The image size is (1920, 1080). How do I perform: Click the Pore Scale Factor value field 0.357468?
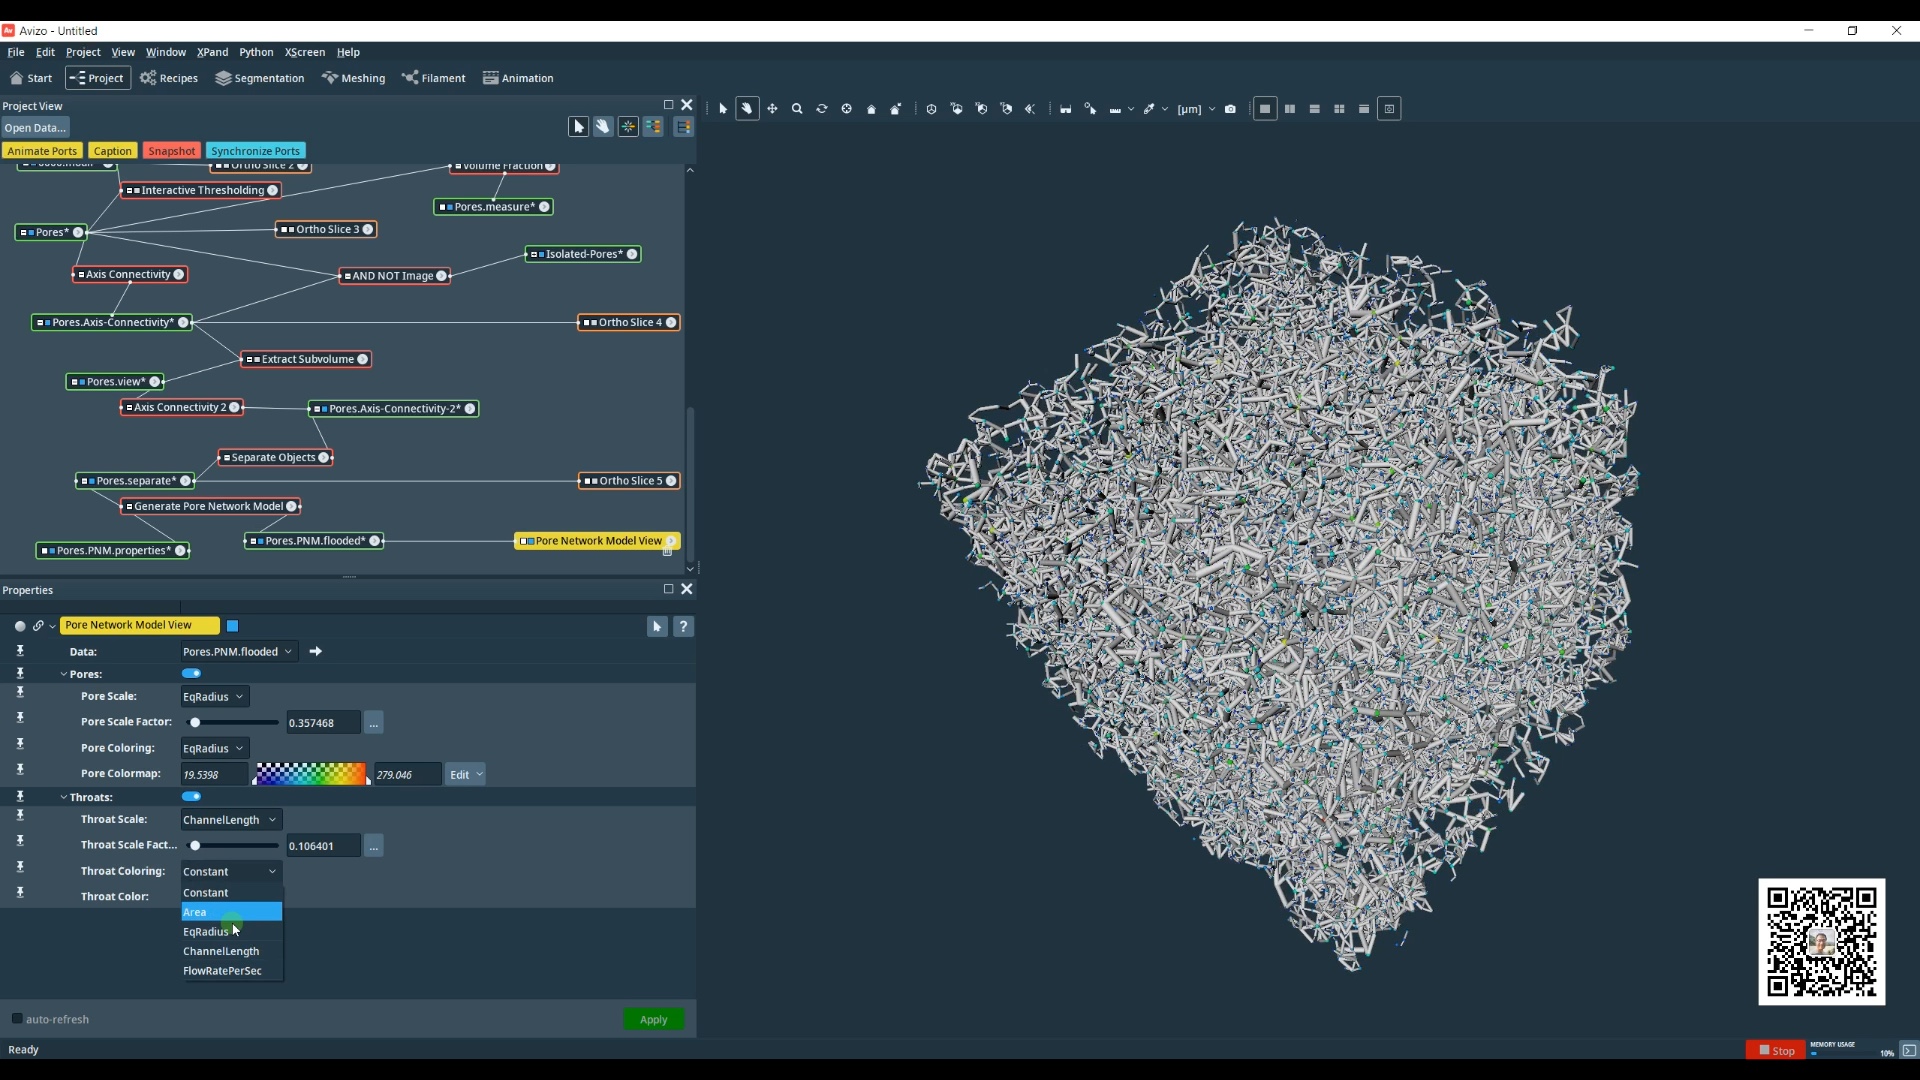[x=323, y=723]
